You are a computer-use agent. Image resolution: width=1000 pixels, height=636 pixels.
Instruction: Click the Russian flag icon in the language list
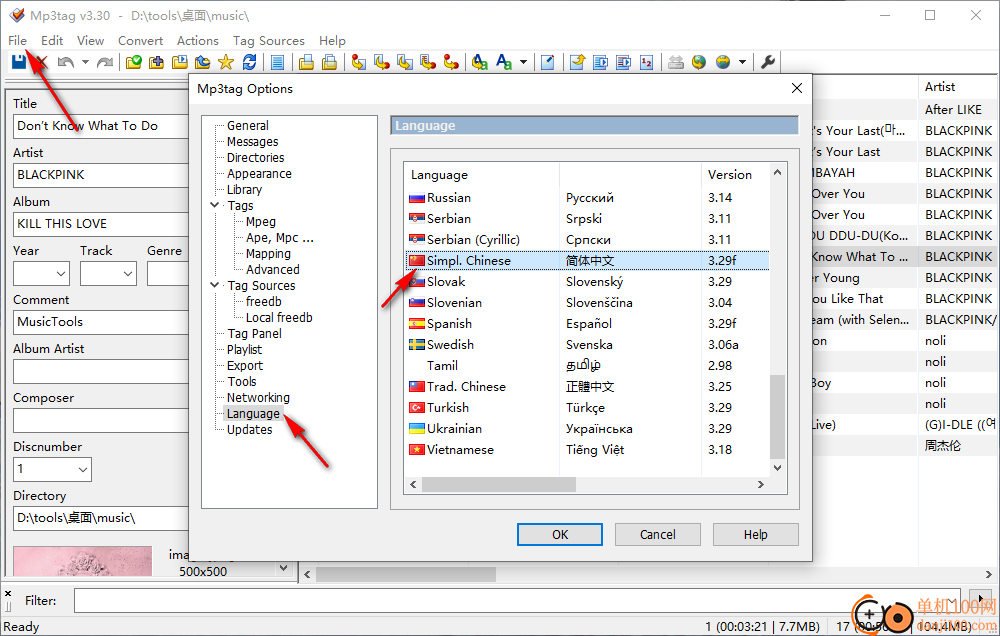point(417,198)
